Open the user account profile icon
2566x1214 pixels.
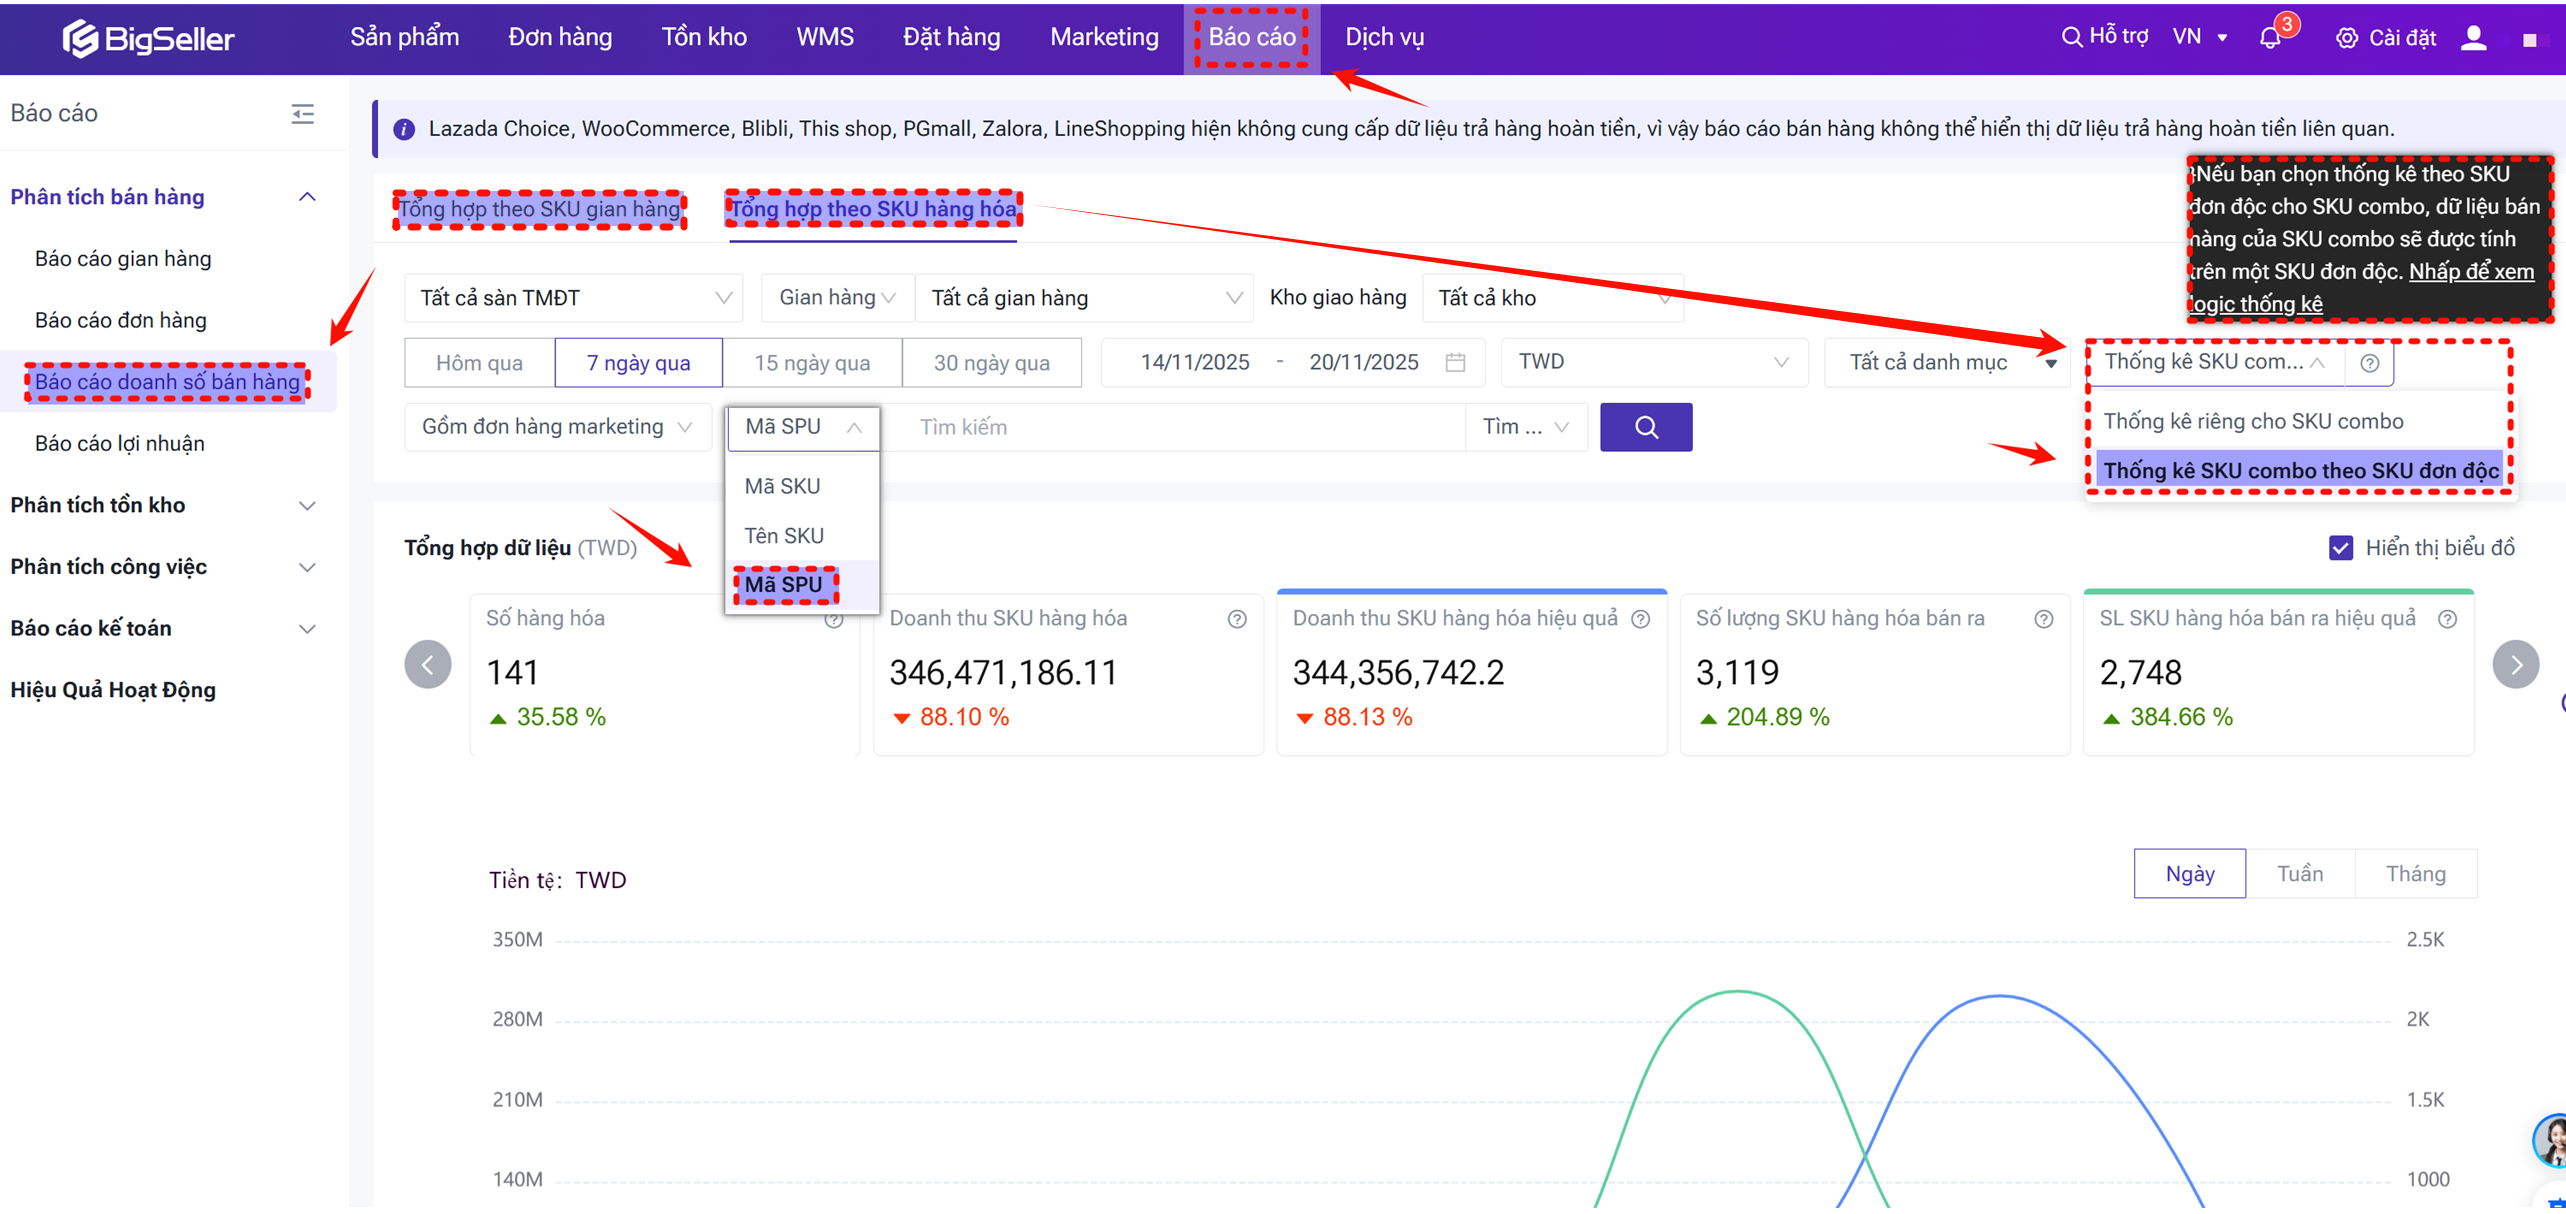point(2473,38)
